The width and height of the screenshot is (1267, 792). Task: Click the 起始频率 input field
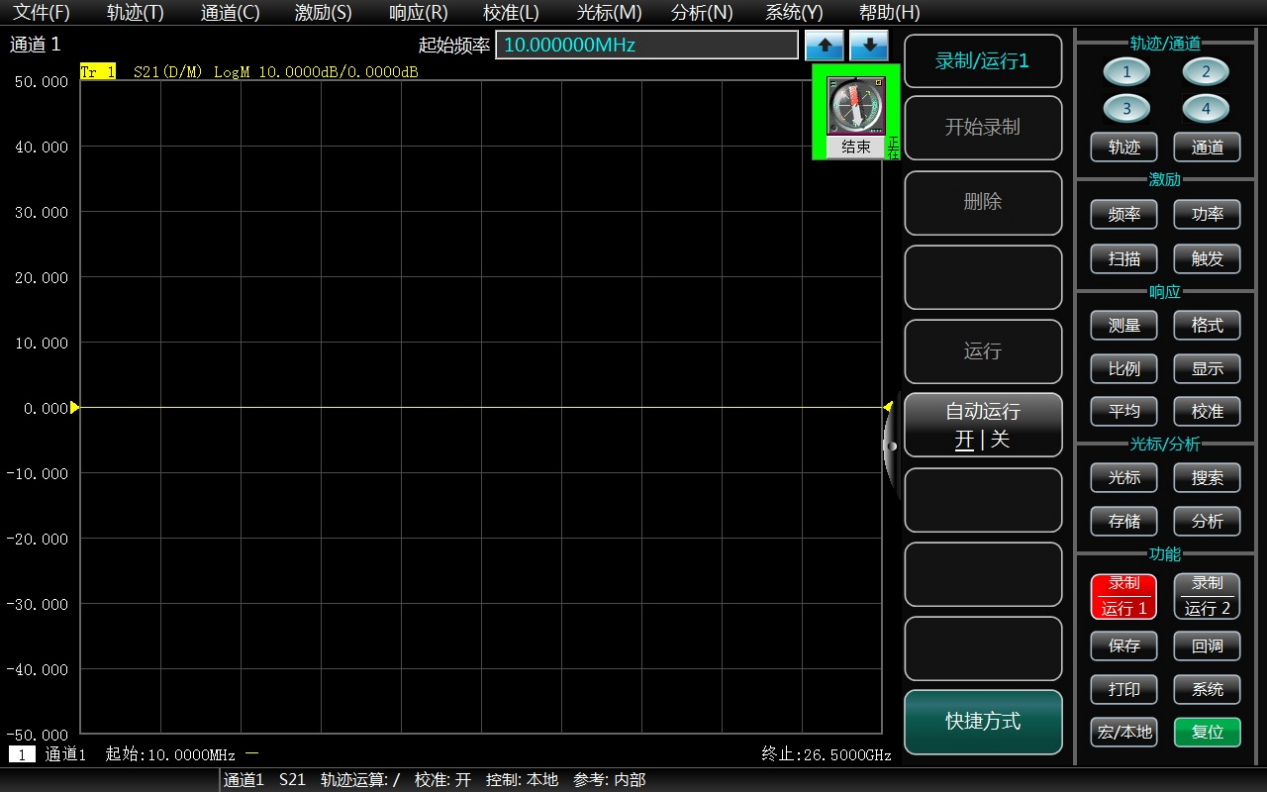coord(646,45)
